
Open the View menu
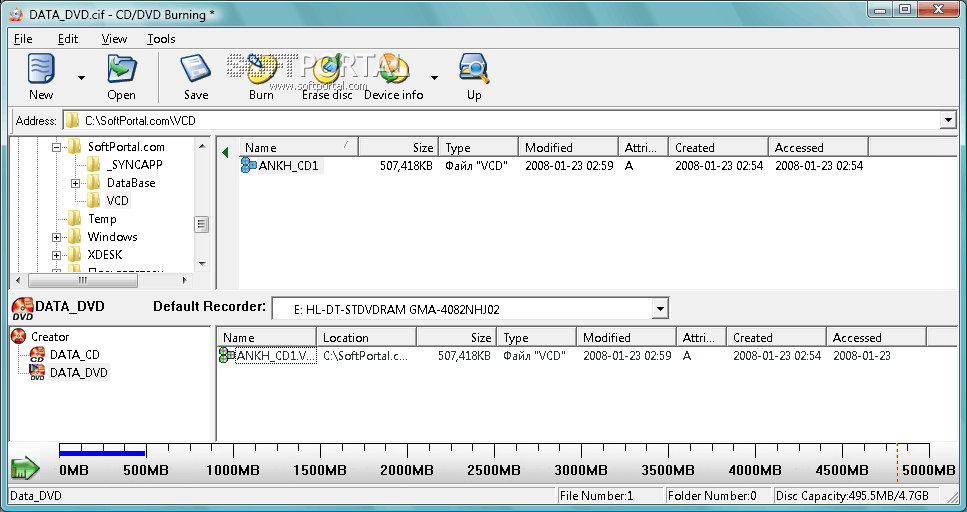coord(114,39)
